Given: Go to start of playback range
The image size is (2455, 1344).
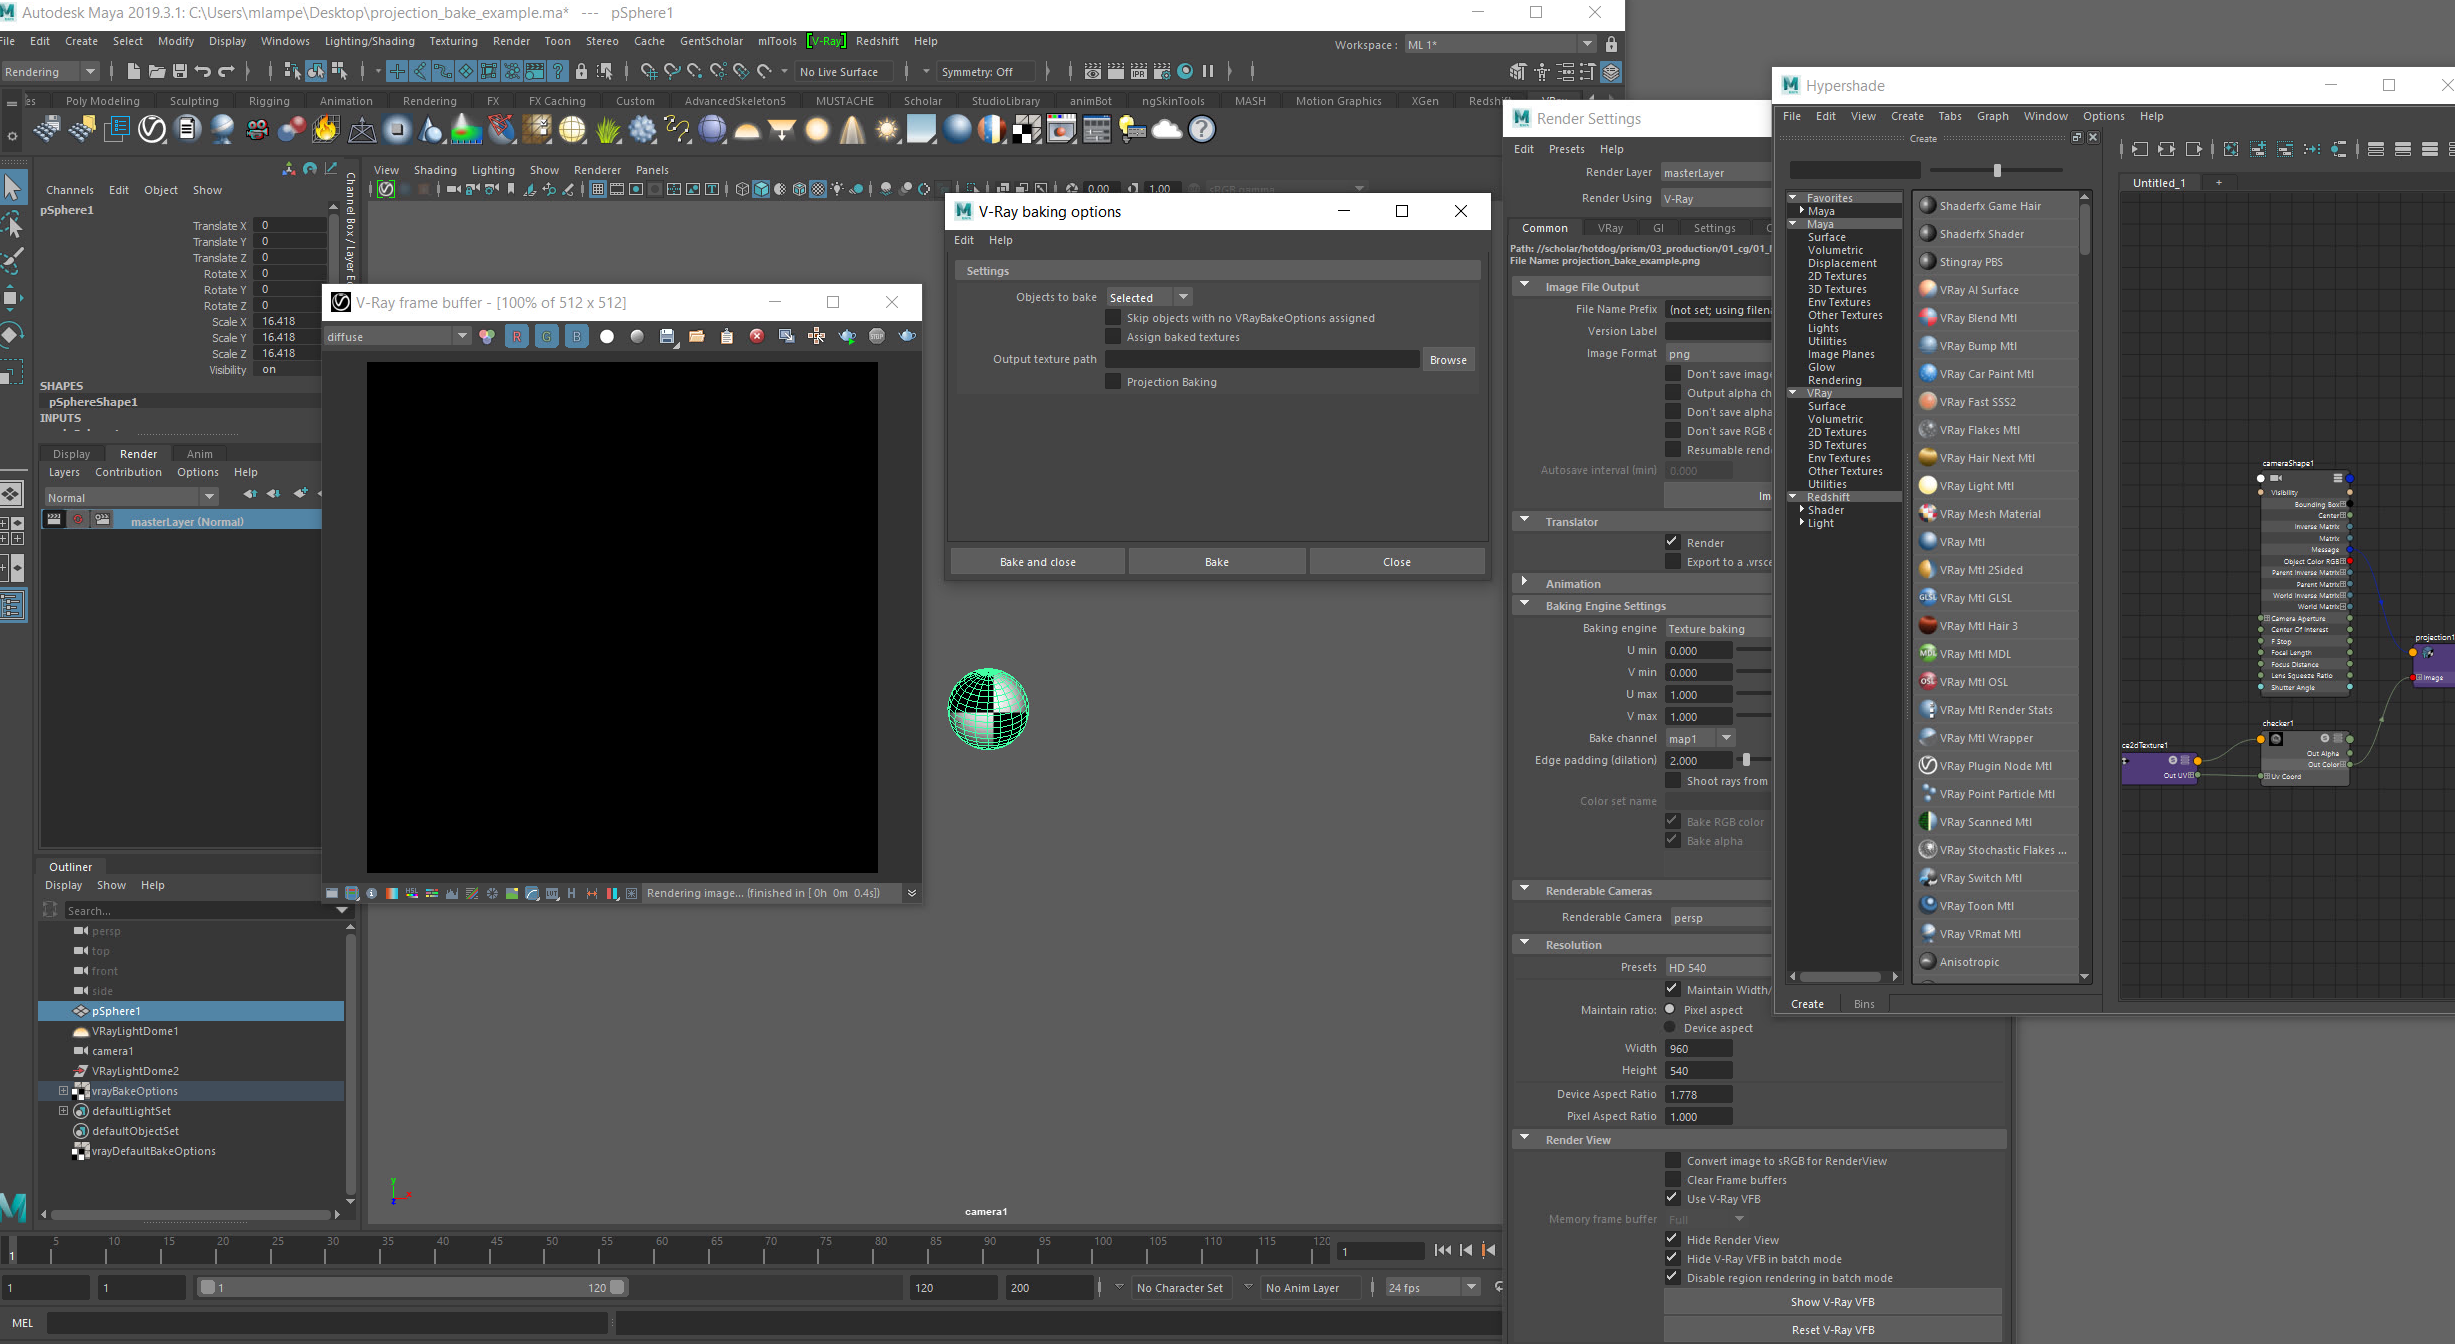Looking at the screenshot, I should point(1443,1250).
